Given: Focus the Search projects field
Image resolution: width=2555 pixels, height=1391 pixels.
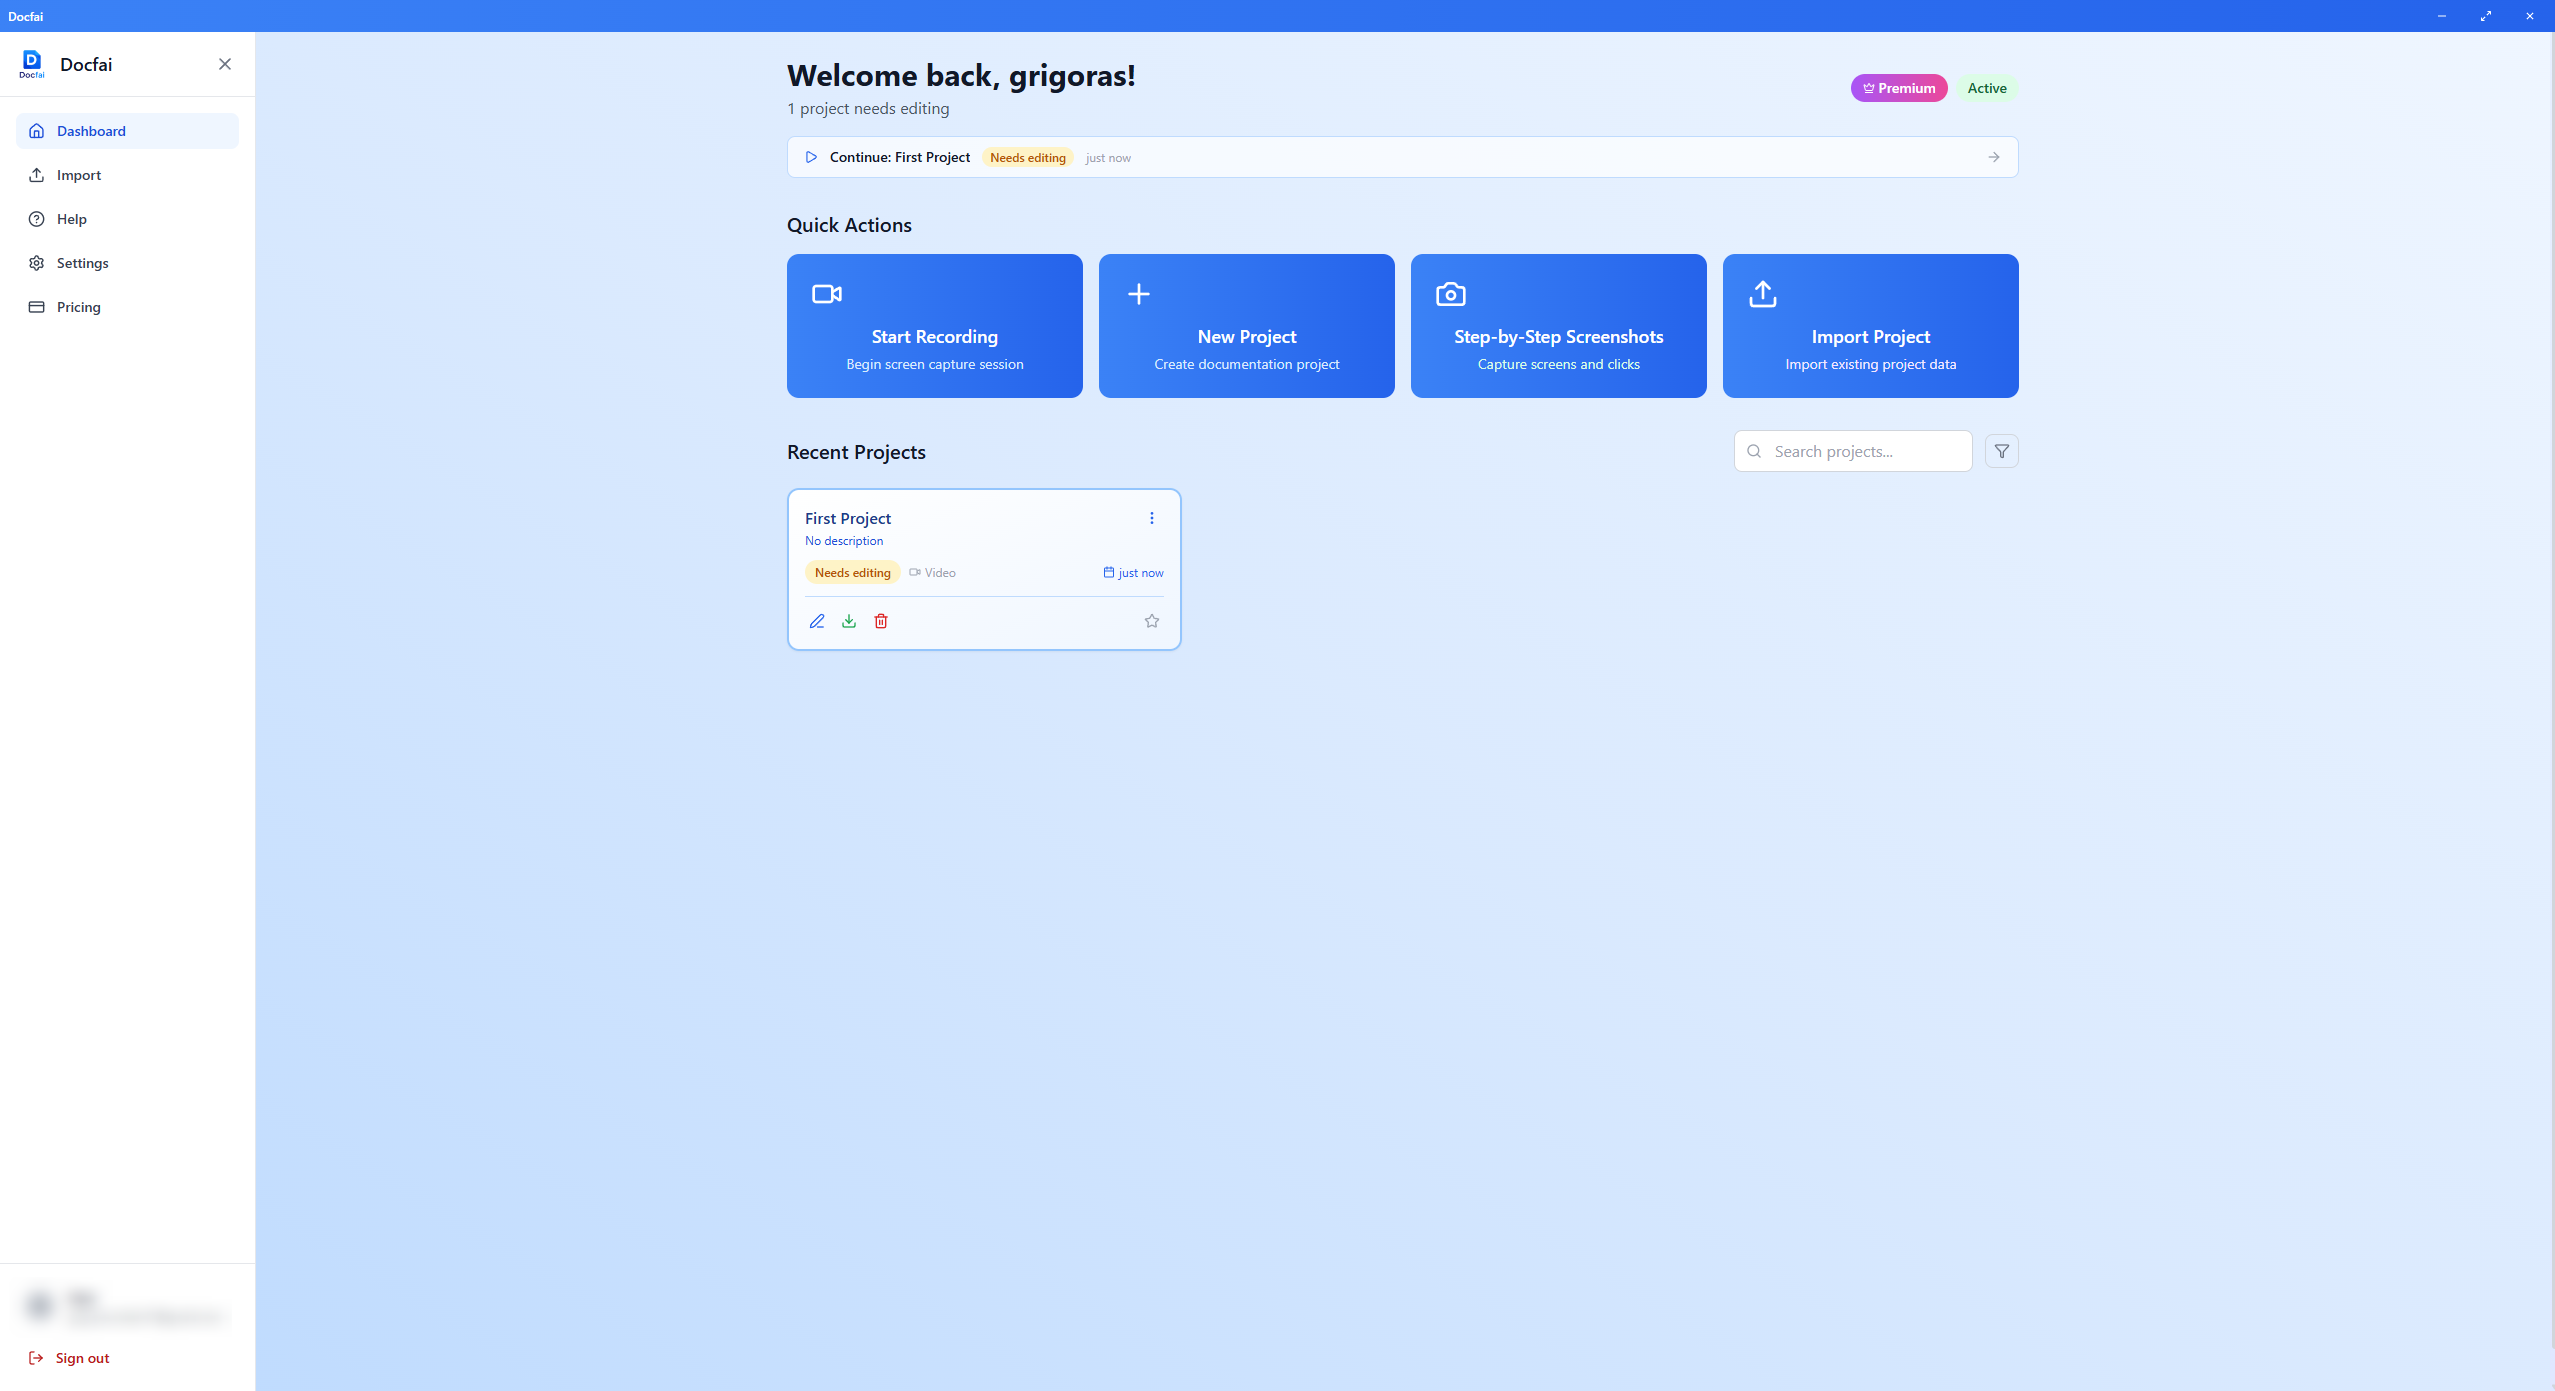Looking at the screenshot, I should click(x=1853, y=451).
